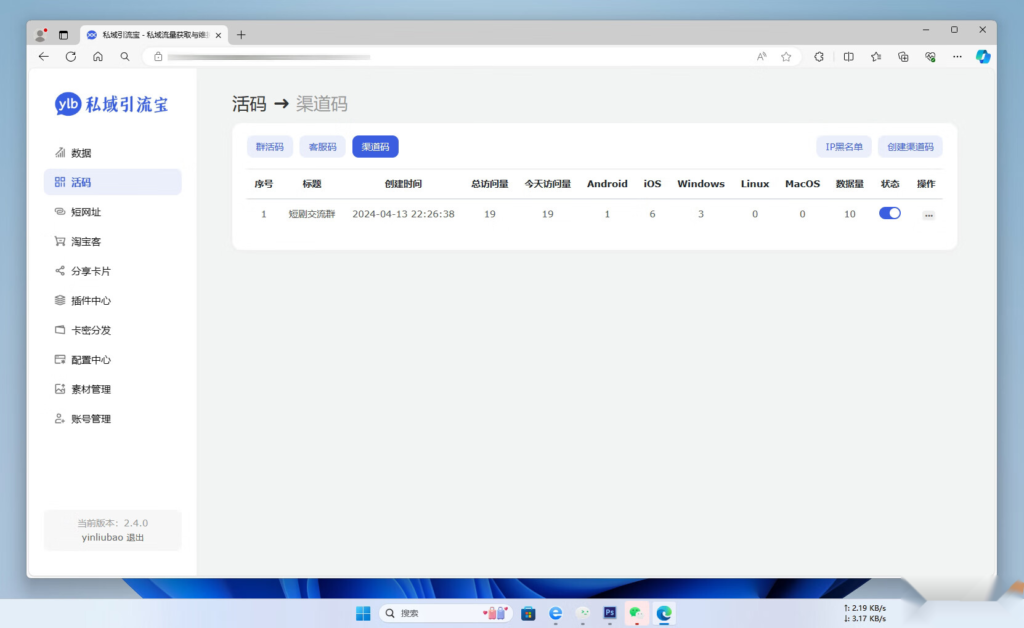Open the tab actions menu icon
1024x628 pixels.
point(63,35)
